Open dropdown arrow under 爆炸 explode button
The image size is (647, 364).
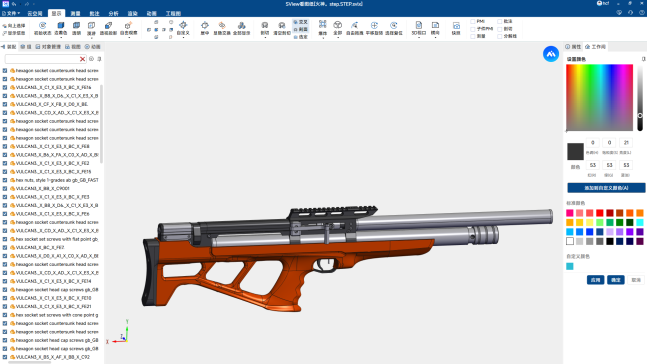point(323,38)
